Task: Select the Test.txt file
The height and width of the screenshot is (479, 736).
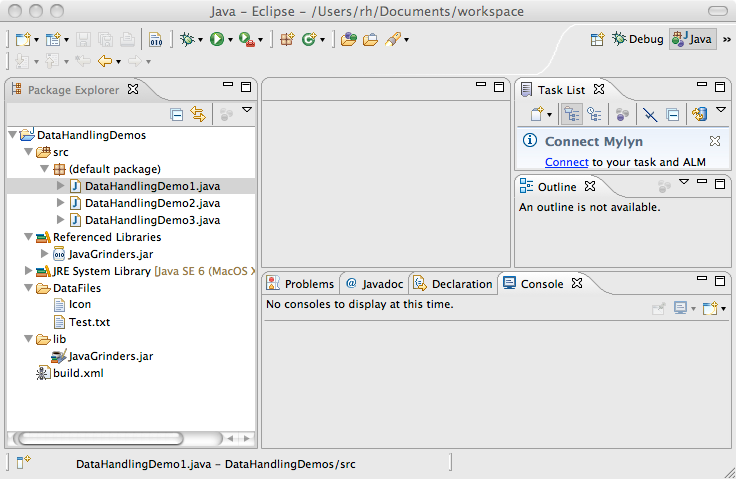Action: click(89, 322)
